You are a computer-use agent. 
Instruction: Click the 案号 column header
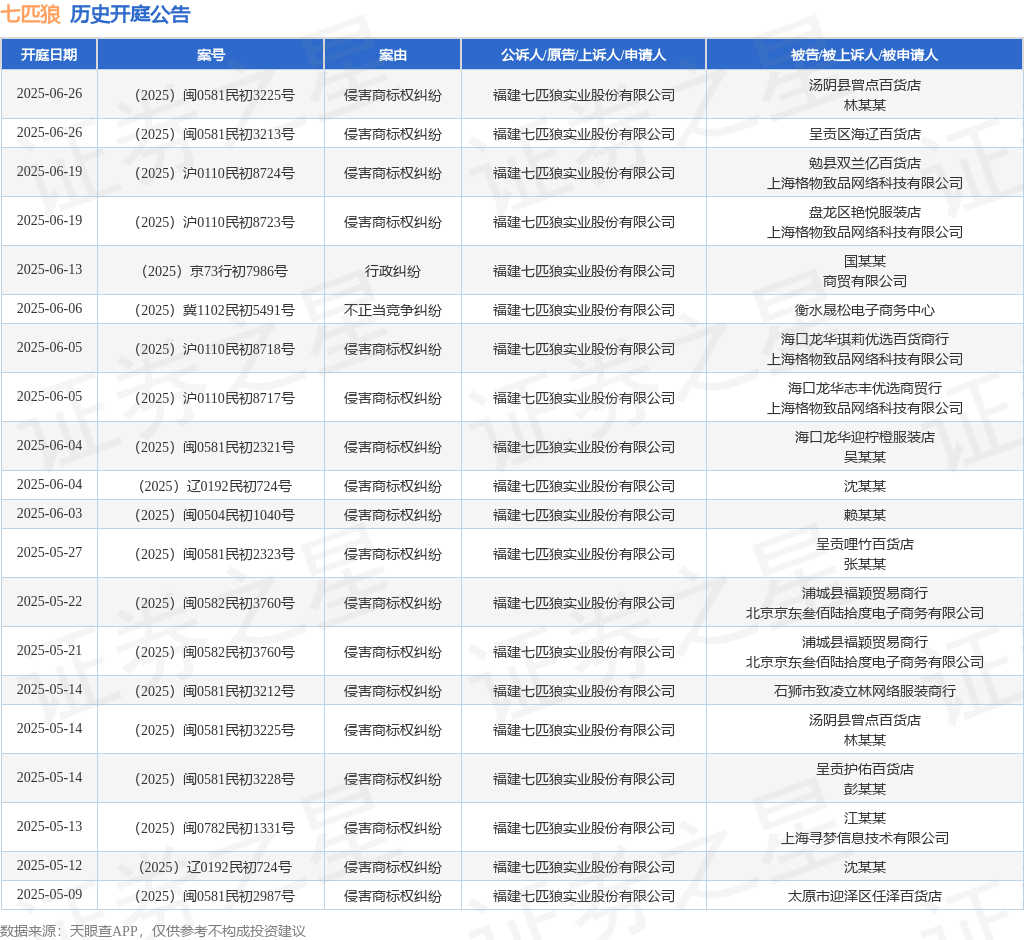click(x=211, y=55)
